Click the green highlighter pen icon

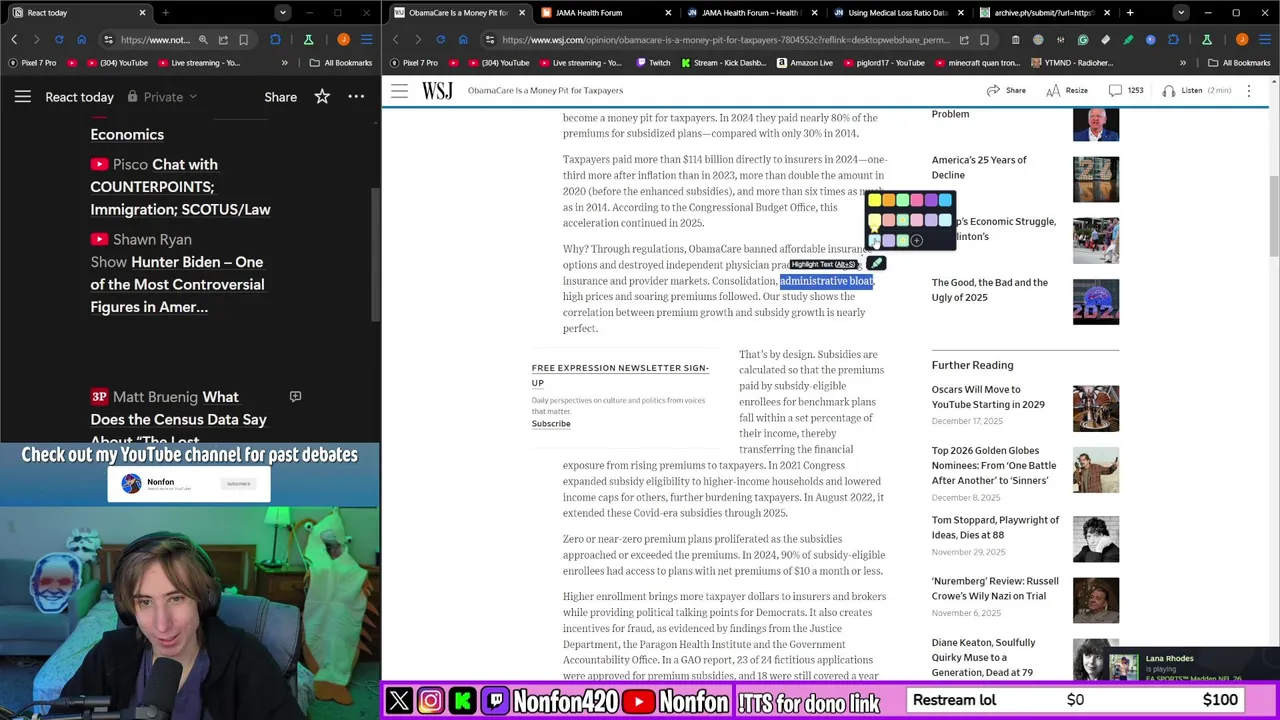click(875, 263)
